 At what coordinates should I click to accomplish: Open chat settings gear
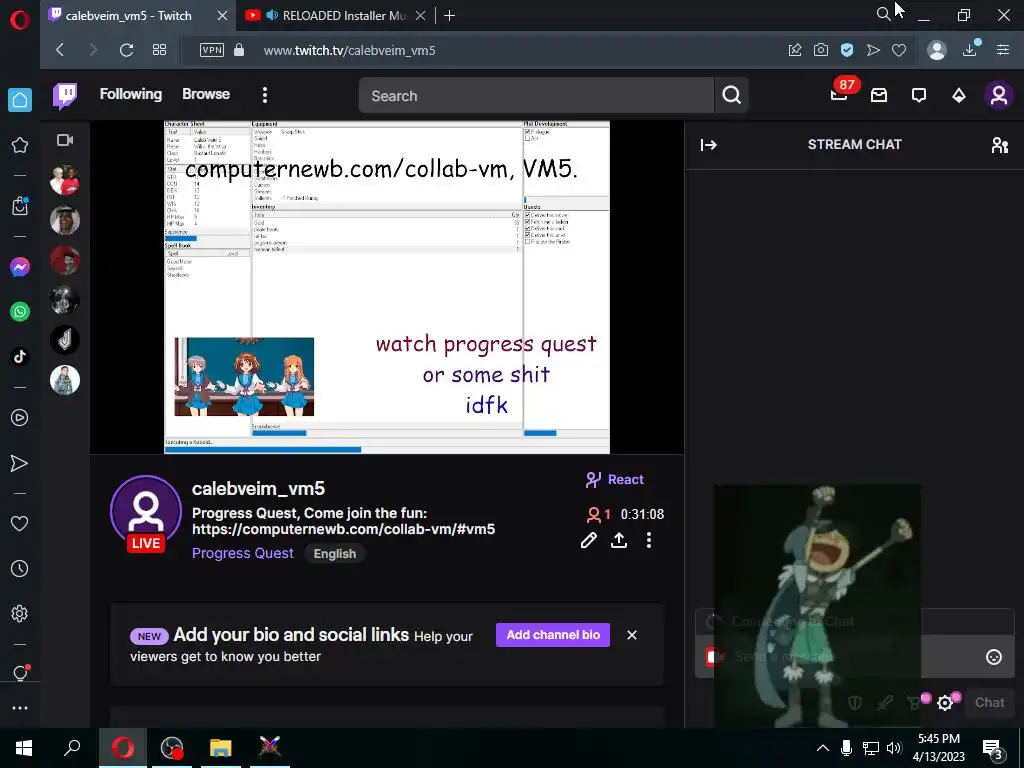pyautogui.click(x=945, y=703)
